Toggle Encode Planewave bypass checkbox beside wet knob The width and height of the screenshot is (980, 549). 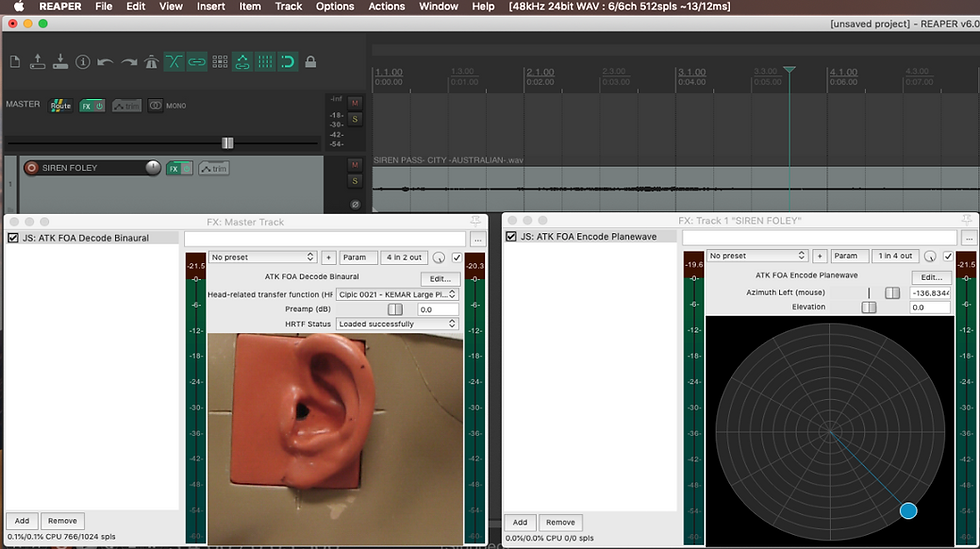[x=948, y=256]
